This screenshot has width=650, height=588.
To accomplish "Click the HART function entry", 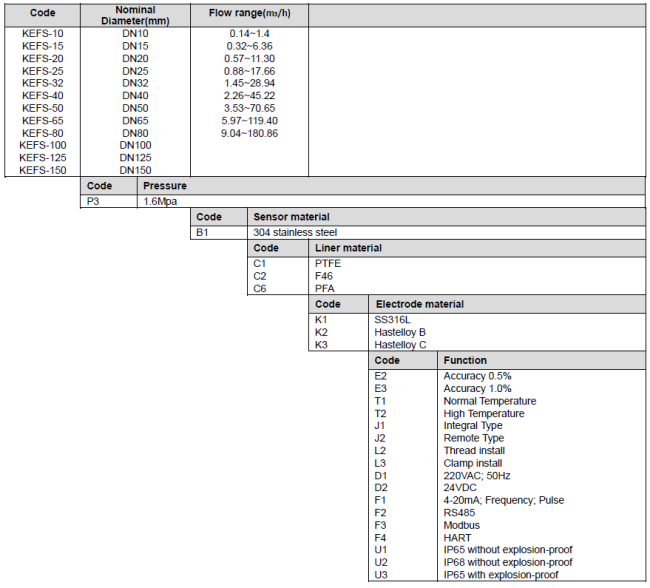I will point(458,537).
